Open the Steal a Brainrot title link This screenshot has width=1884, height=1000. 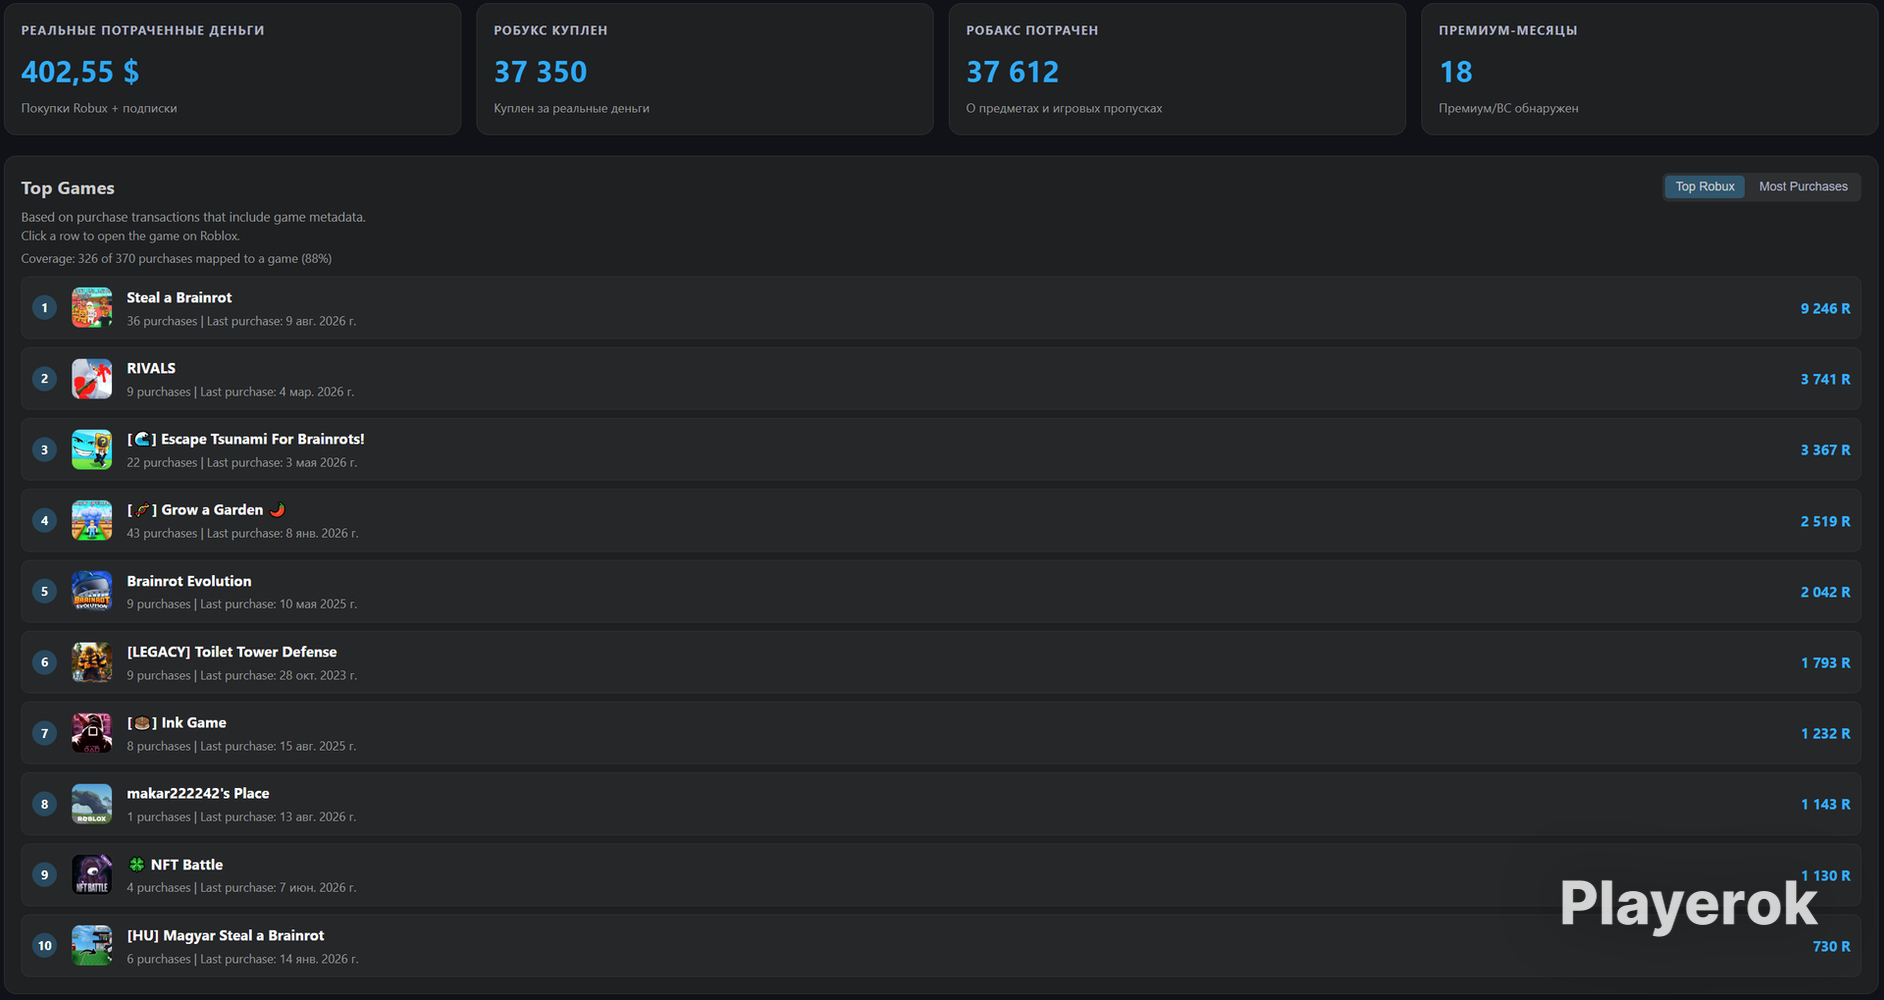[x=179, y=298]
